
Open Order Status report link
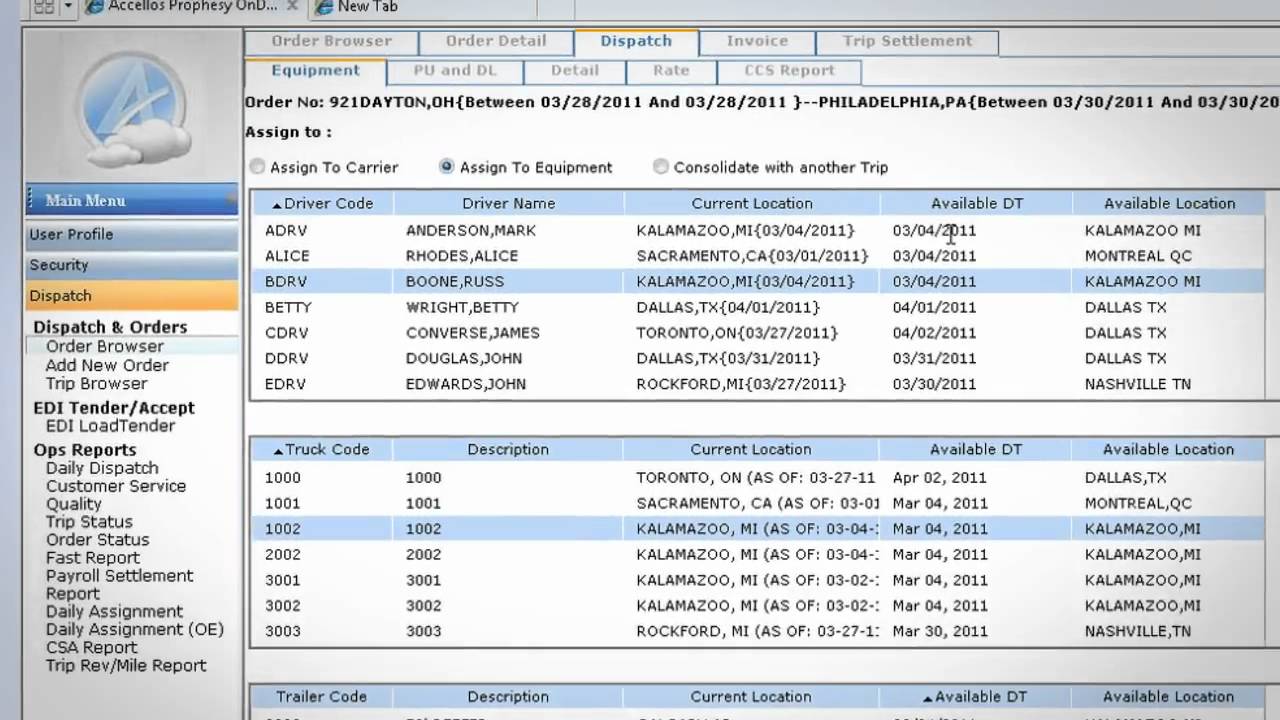pos(97,540)
